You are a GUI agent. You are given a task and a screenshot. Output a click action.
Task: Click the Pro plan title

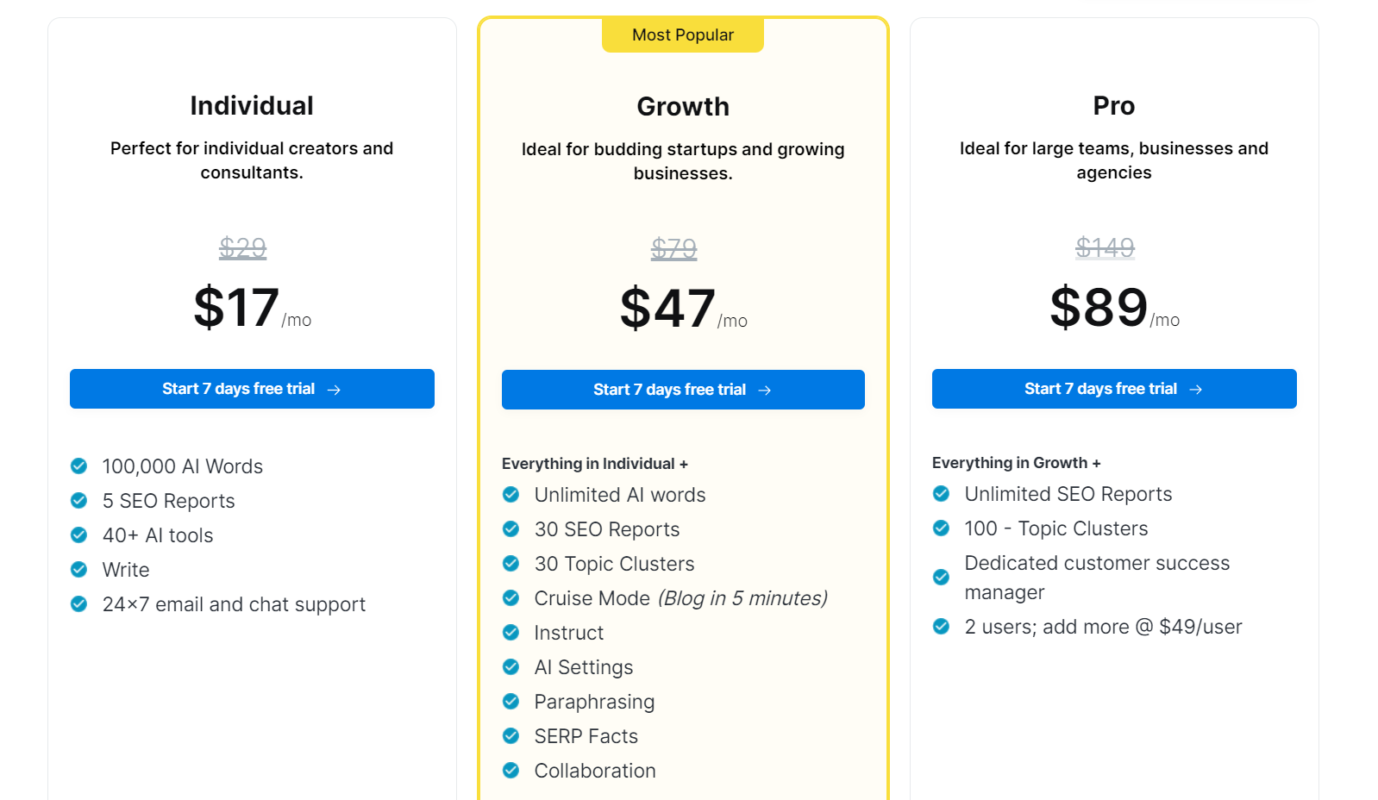[1114, 106]
